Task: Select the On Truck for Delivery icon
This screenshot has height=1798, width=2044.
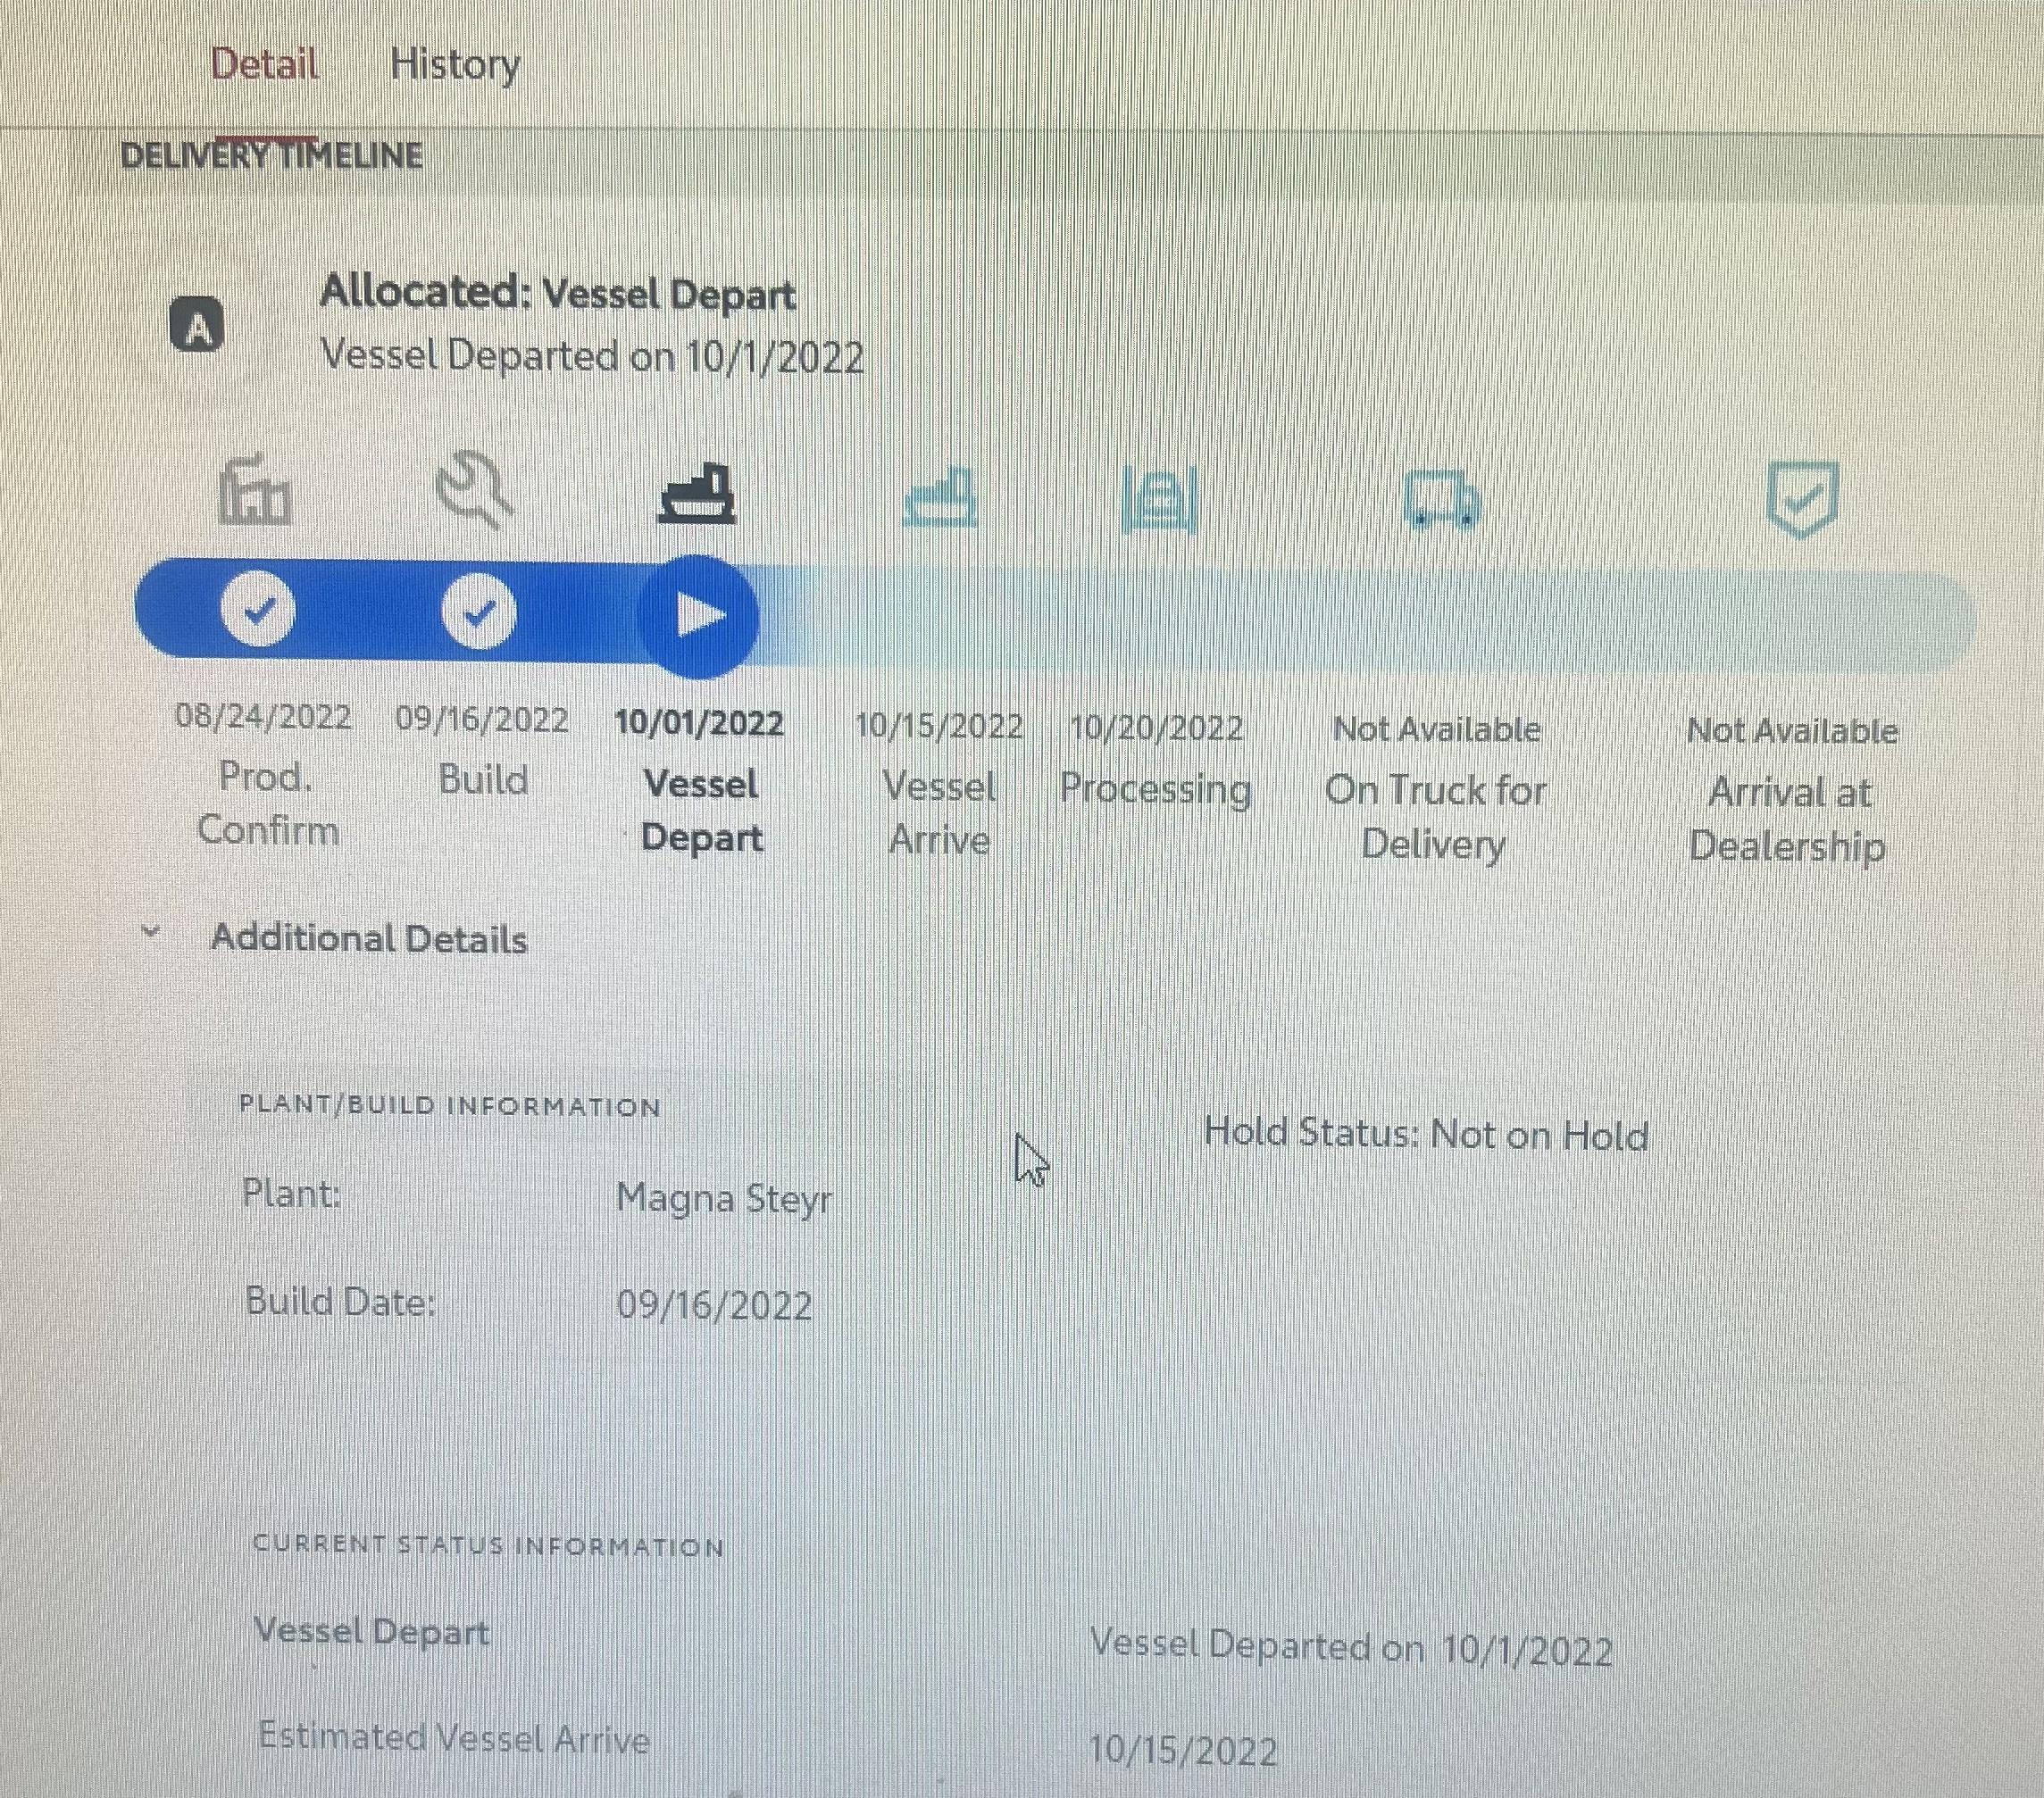Action: pos(1442,499)
